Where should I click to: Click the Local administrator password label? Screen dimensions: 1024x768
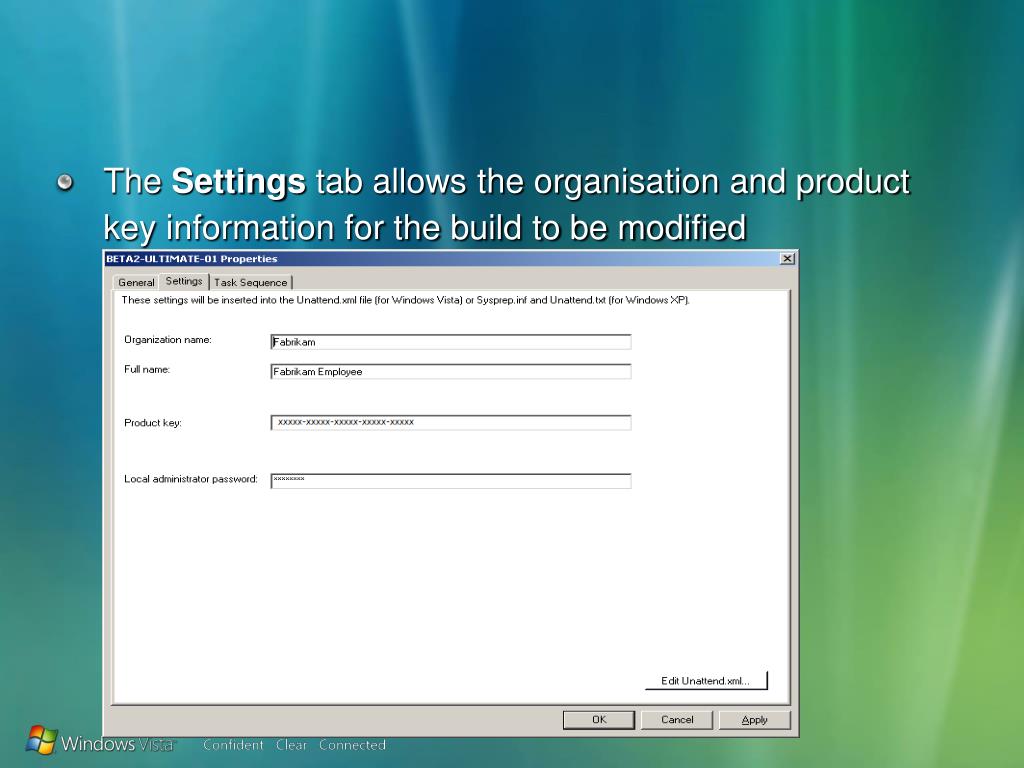click(x=191, y=479)
